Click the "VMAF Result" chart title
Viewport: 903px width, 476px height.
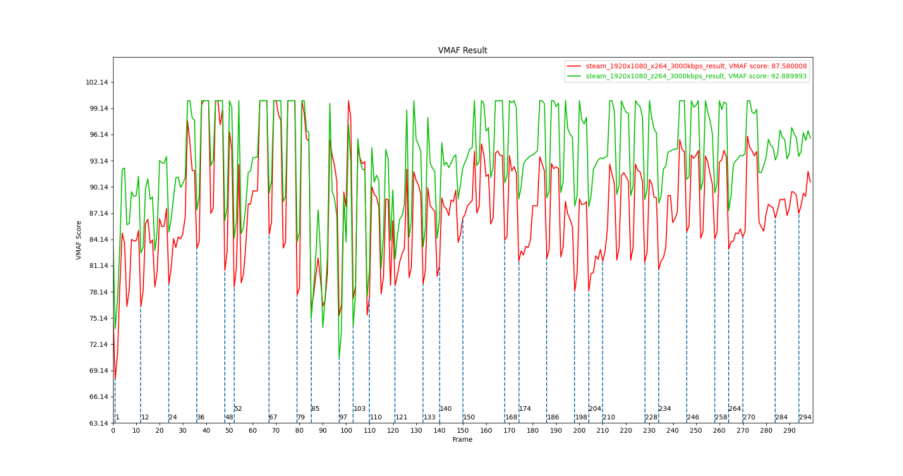click(462, 50)
